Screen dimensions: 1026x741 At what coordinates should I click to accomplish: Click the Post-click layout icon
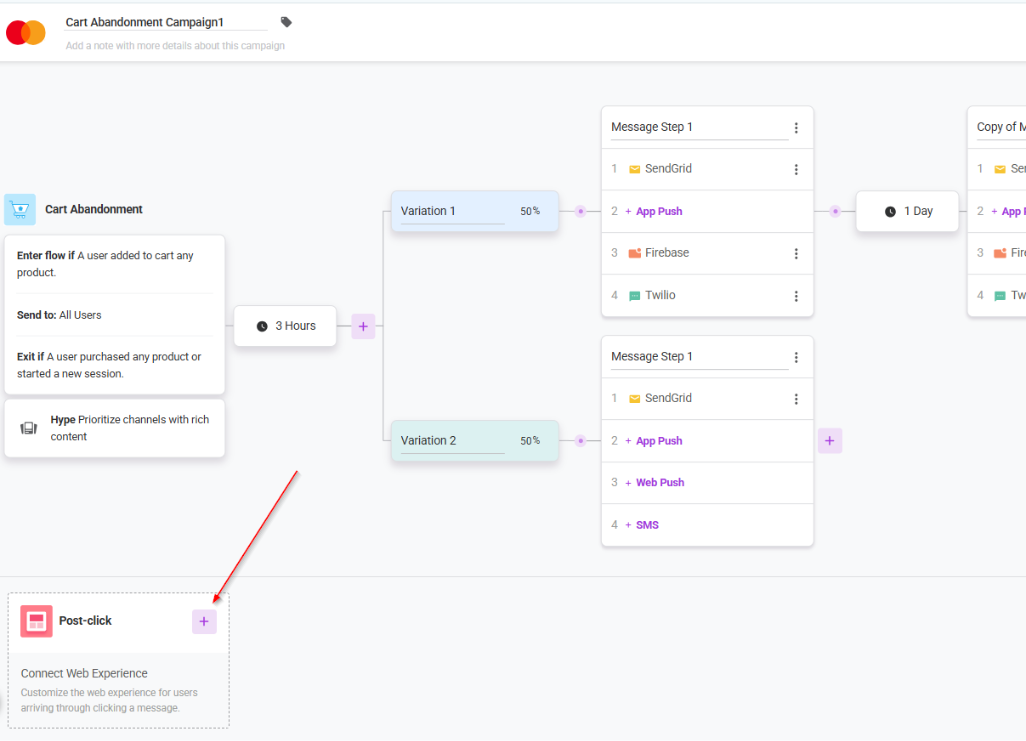point(37,621)
